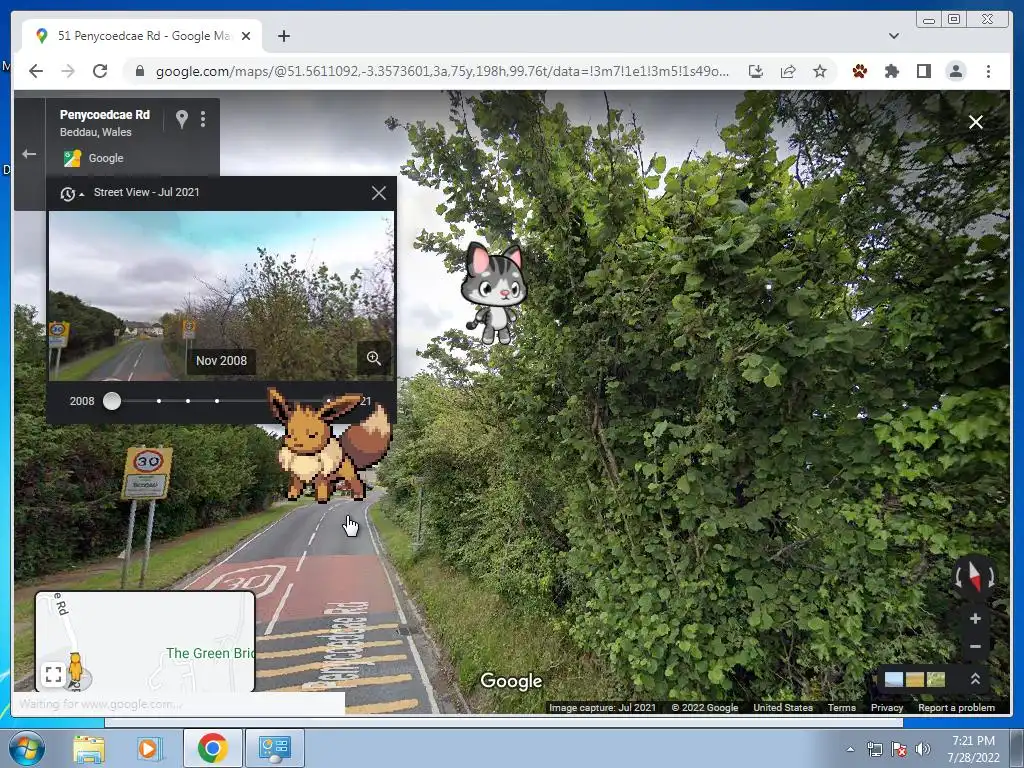1024x768 pixels.
Task: Open the control panel taskbar app
Action: [x=274, y=748]
